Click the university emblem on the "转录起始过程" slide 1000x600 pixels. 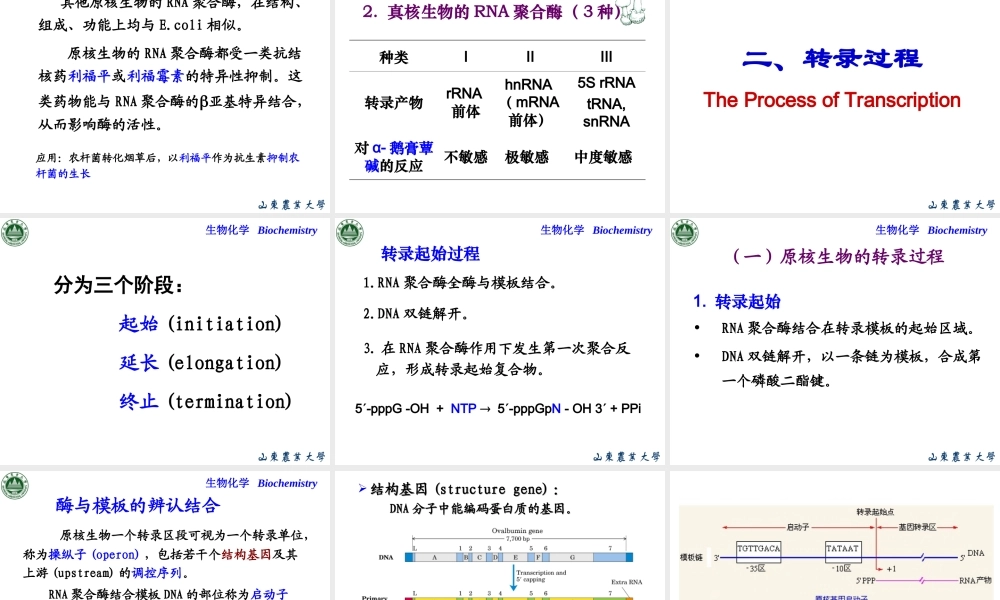349,232
